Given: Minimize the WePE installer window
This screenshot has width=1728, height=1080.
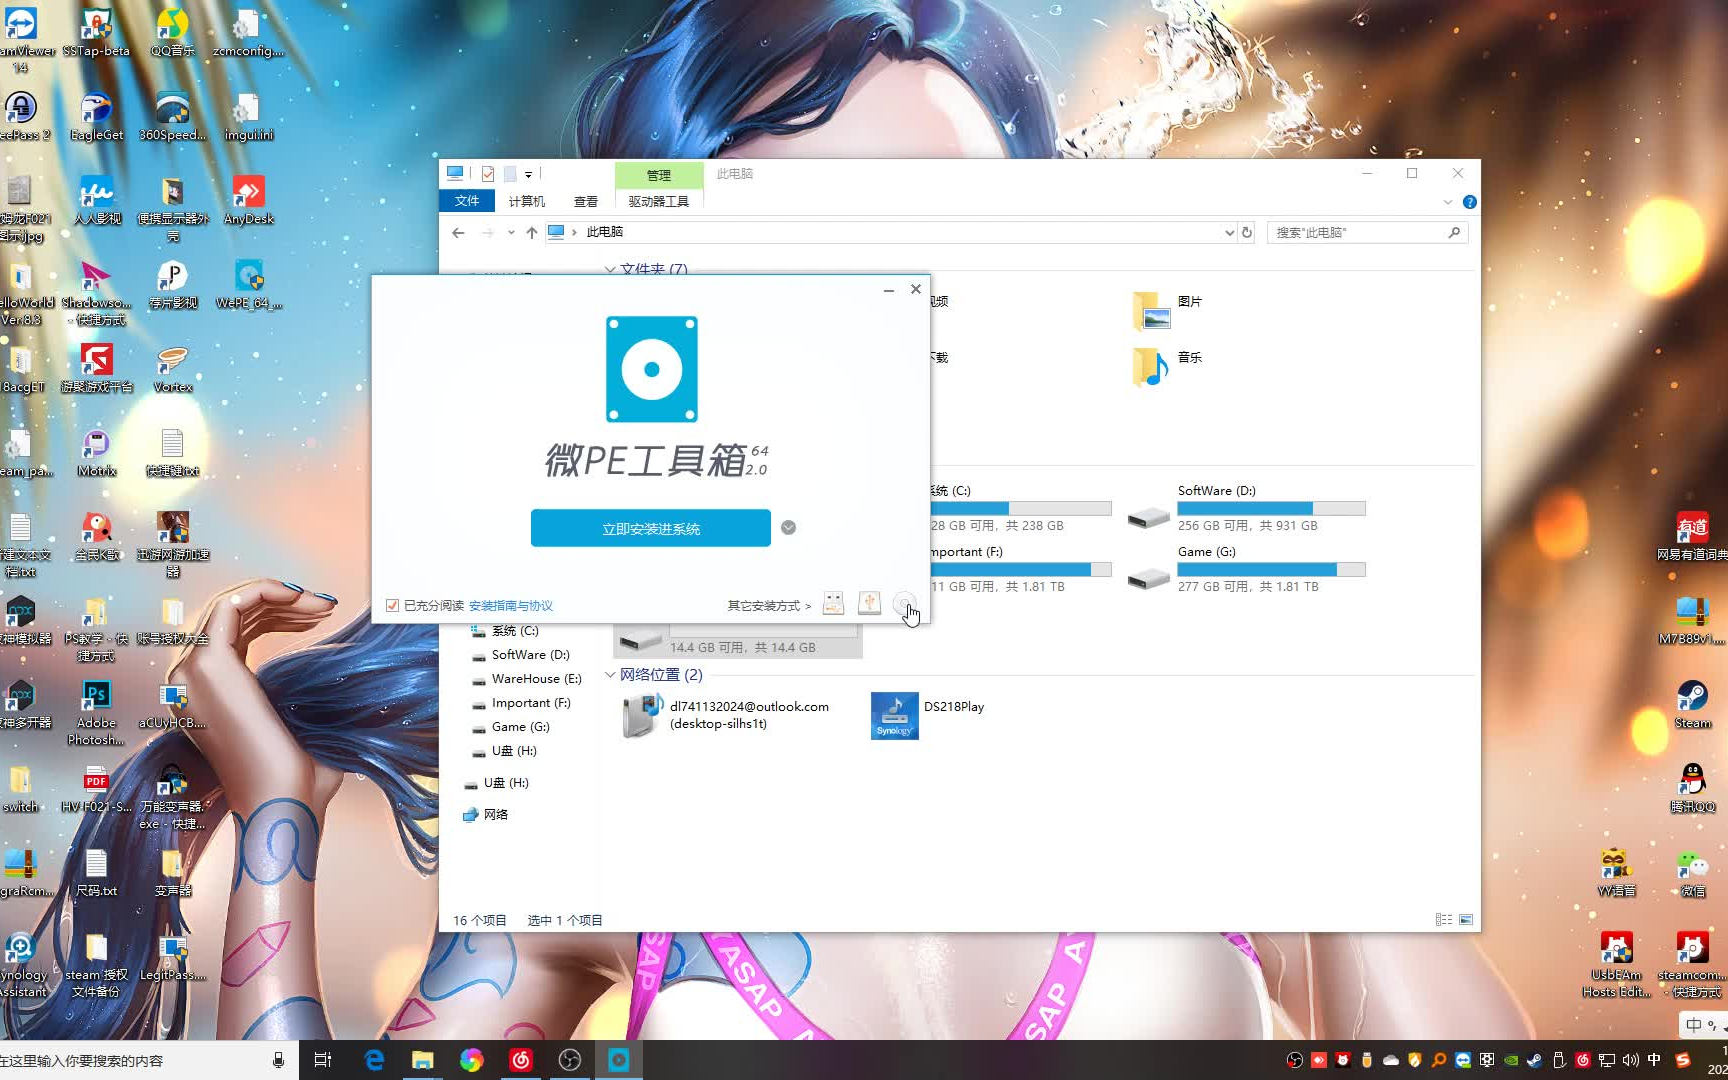Looking at the screenshot, I should click(888, 290).
